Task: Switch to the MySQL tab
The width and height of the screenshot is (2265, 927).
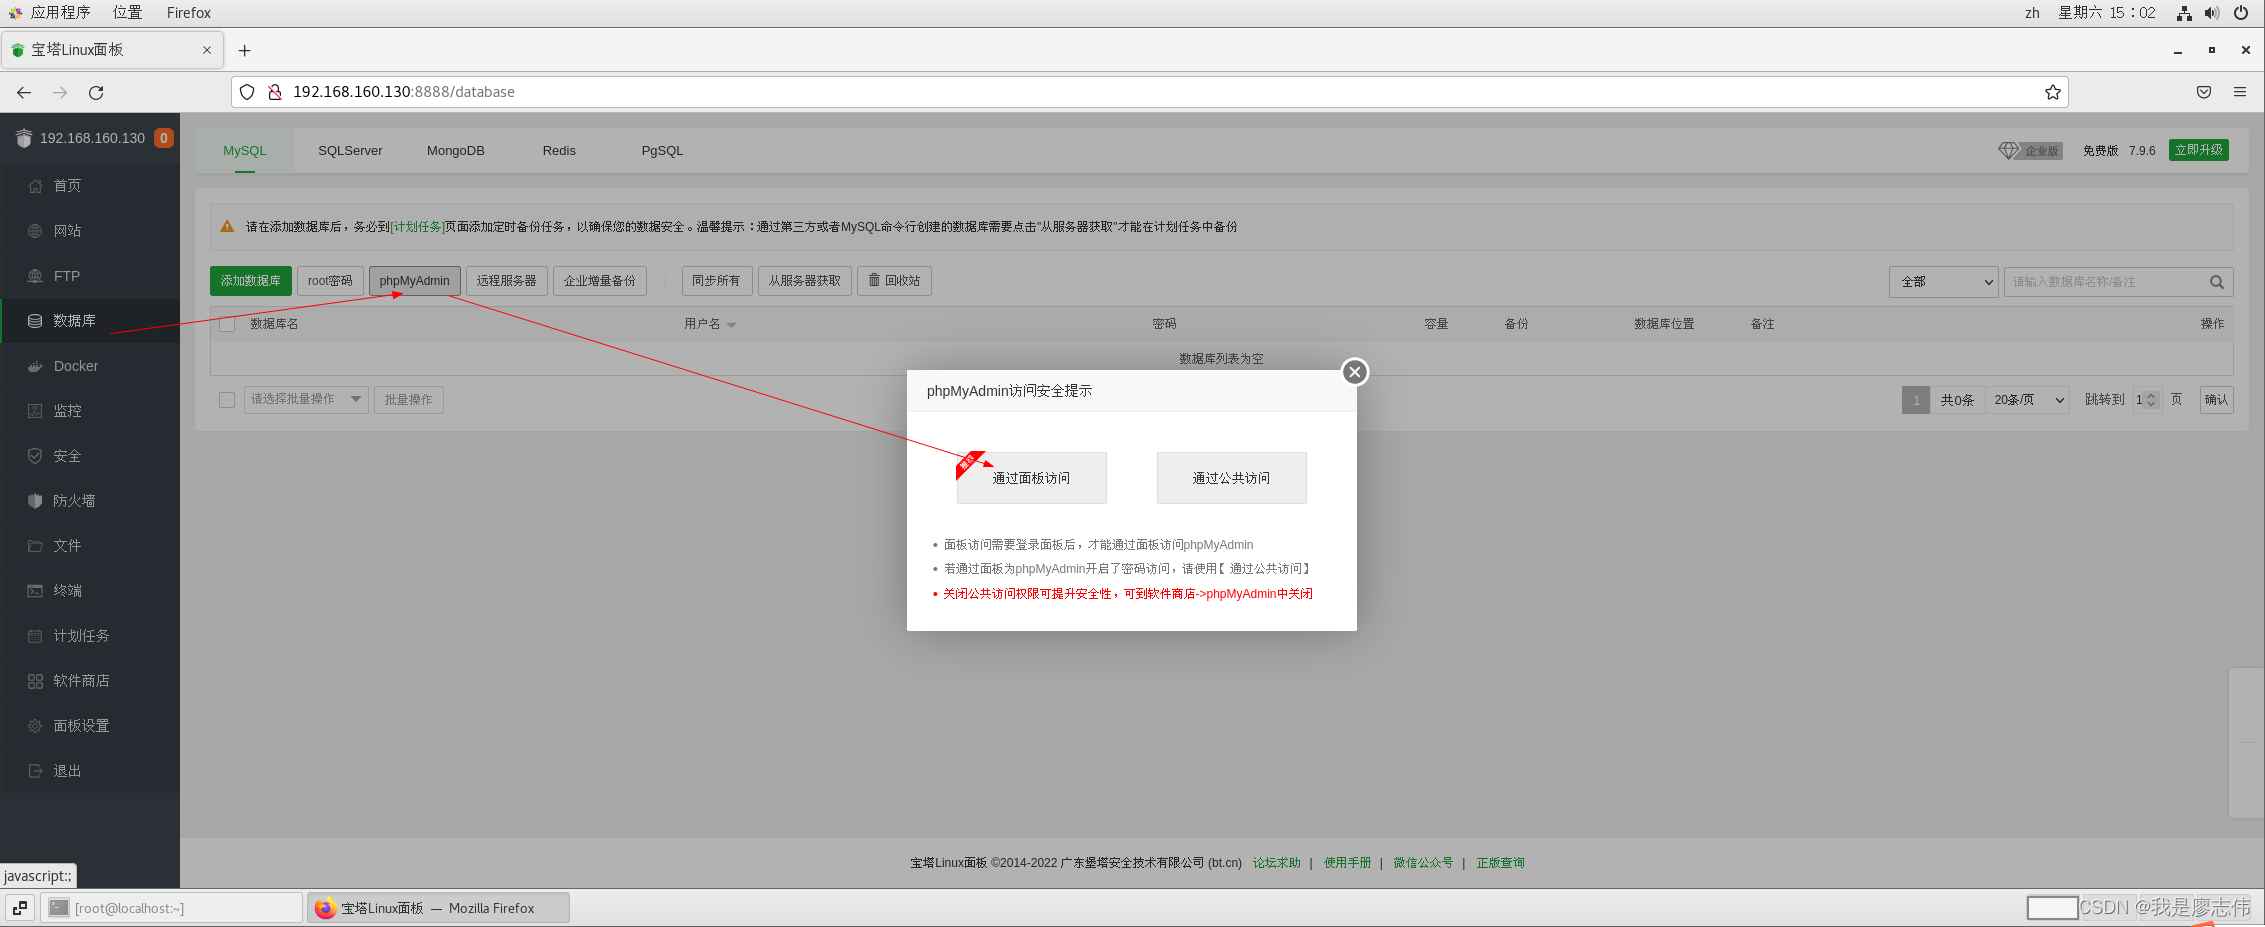Action: pyautogui.click(x=245, y=151)
